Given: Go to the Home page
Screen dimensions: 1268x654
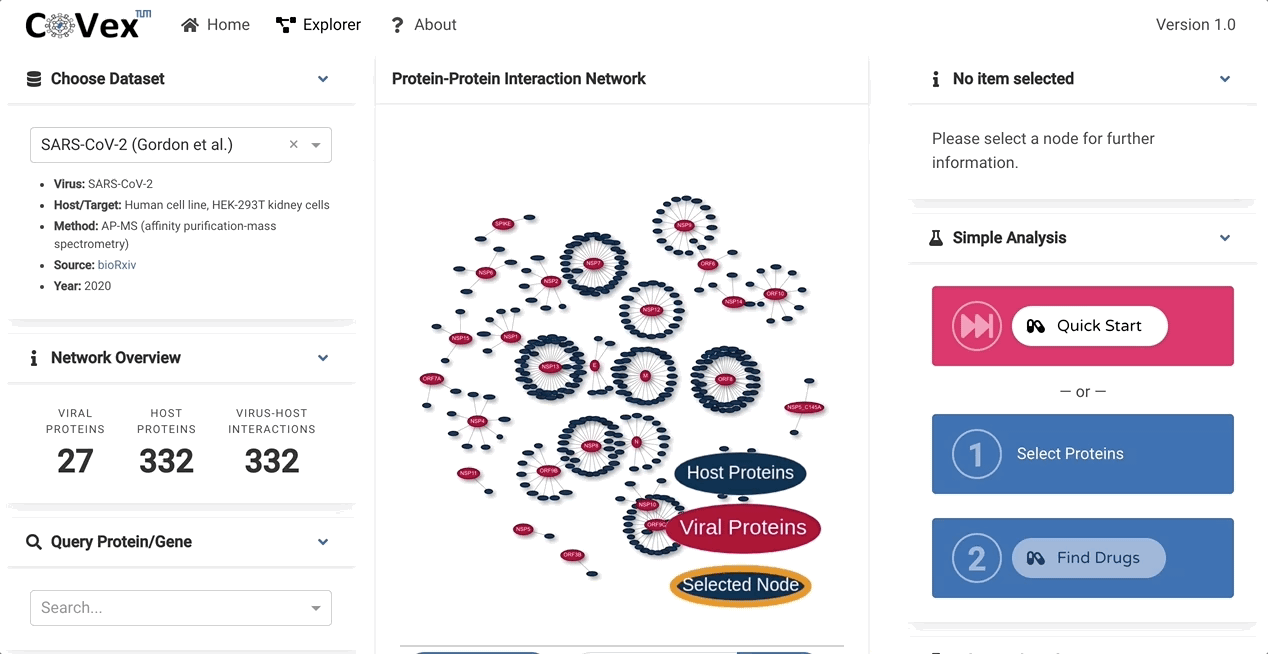Looking at the screenshot, I should pyautogui.click(x=215, y=25).
